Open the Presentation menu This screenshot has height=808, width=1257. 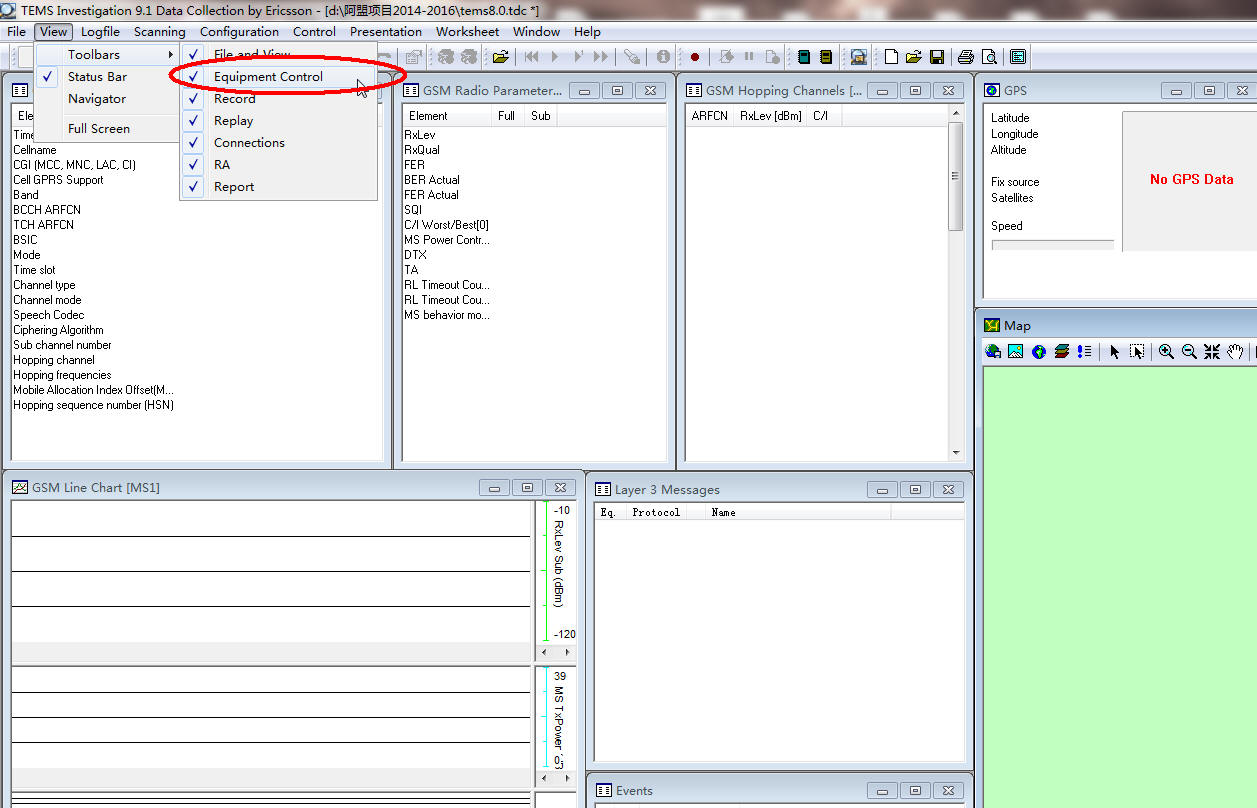coord(386,31)
